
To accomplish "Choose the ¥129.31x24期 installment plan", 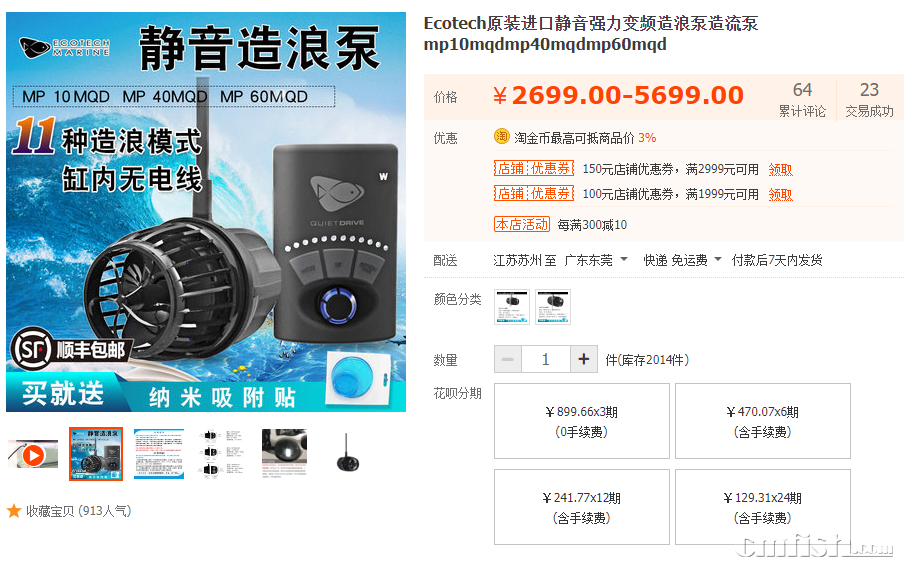I will 762,507.
